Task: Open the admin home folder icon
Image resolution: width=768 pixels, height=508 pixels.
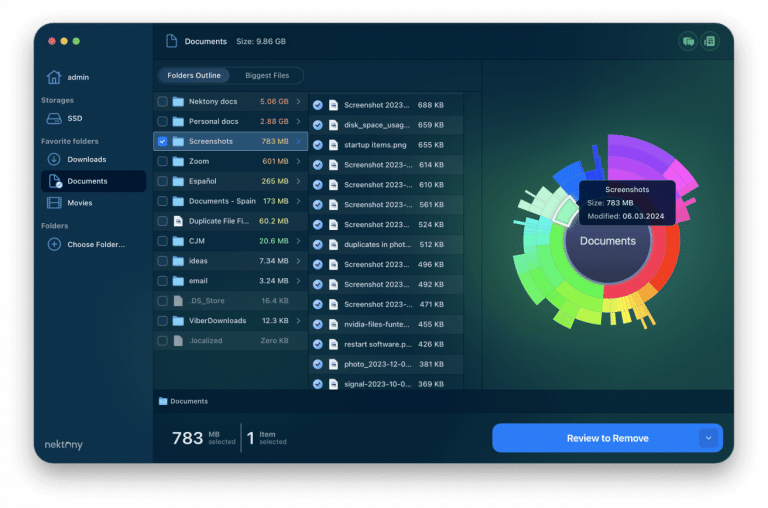Action: (x=53, y=78)
